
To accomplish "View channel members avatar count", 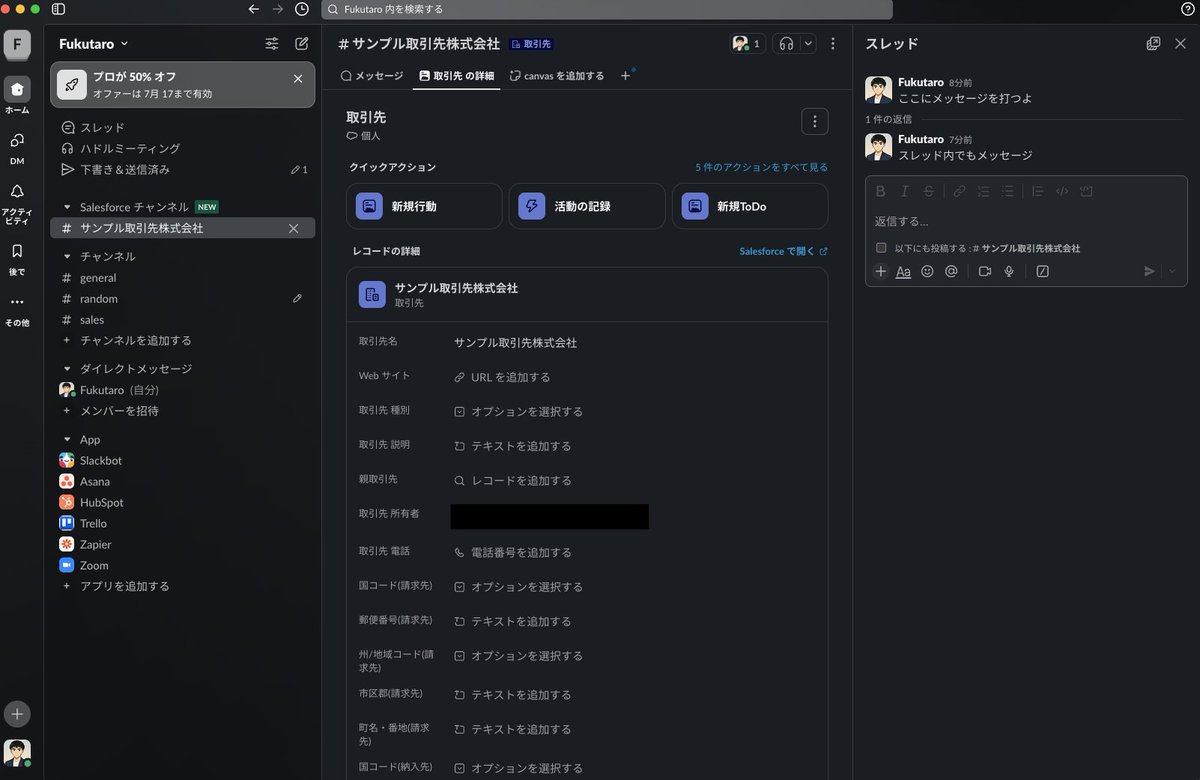I will click(748, 44).
